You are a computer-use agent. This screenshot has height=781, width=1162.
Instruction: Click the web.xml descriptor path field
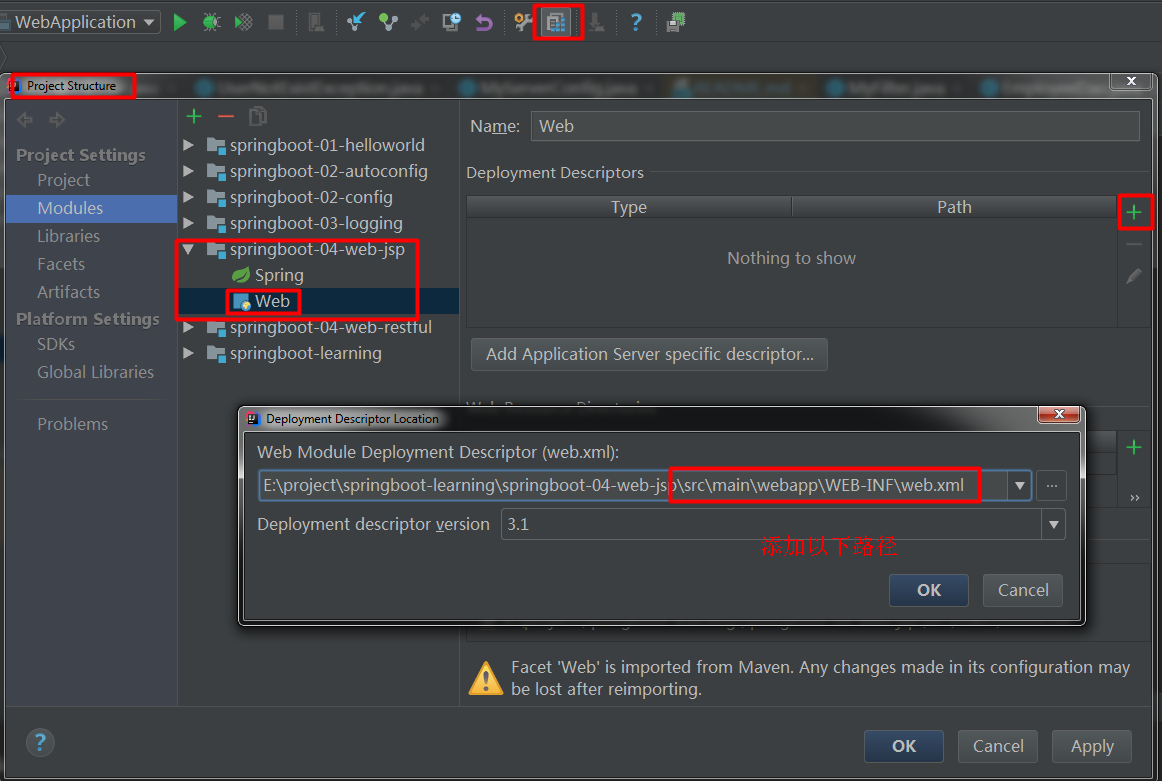[634, 486]
